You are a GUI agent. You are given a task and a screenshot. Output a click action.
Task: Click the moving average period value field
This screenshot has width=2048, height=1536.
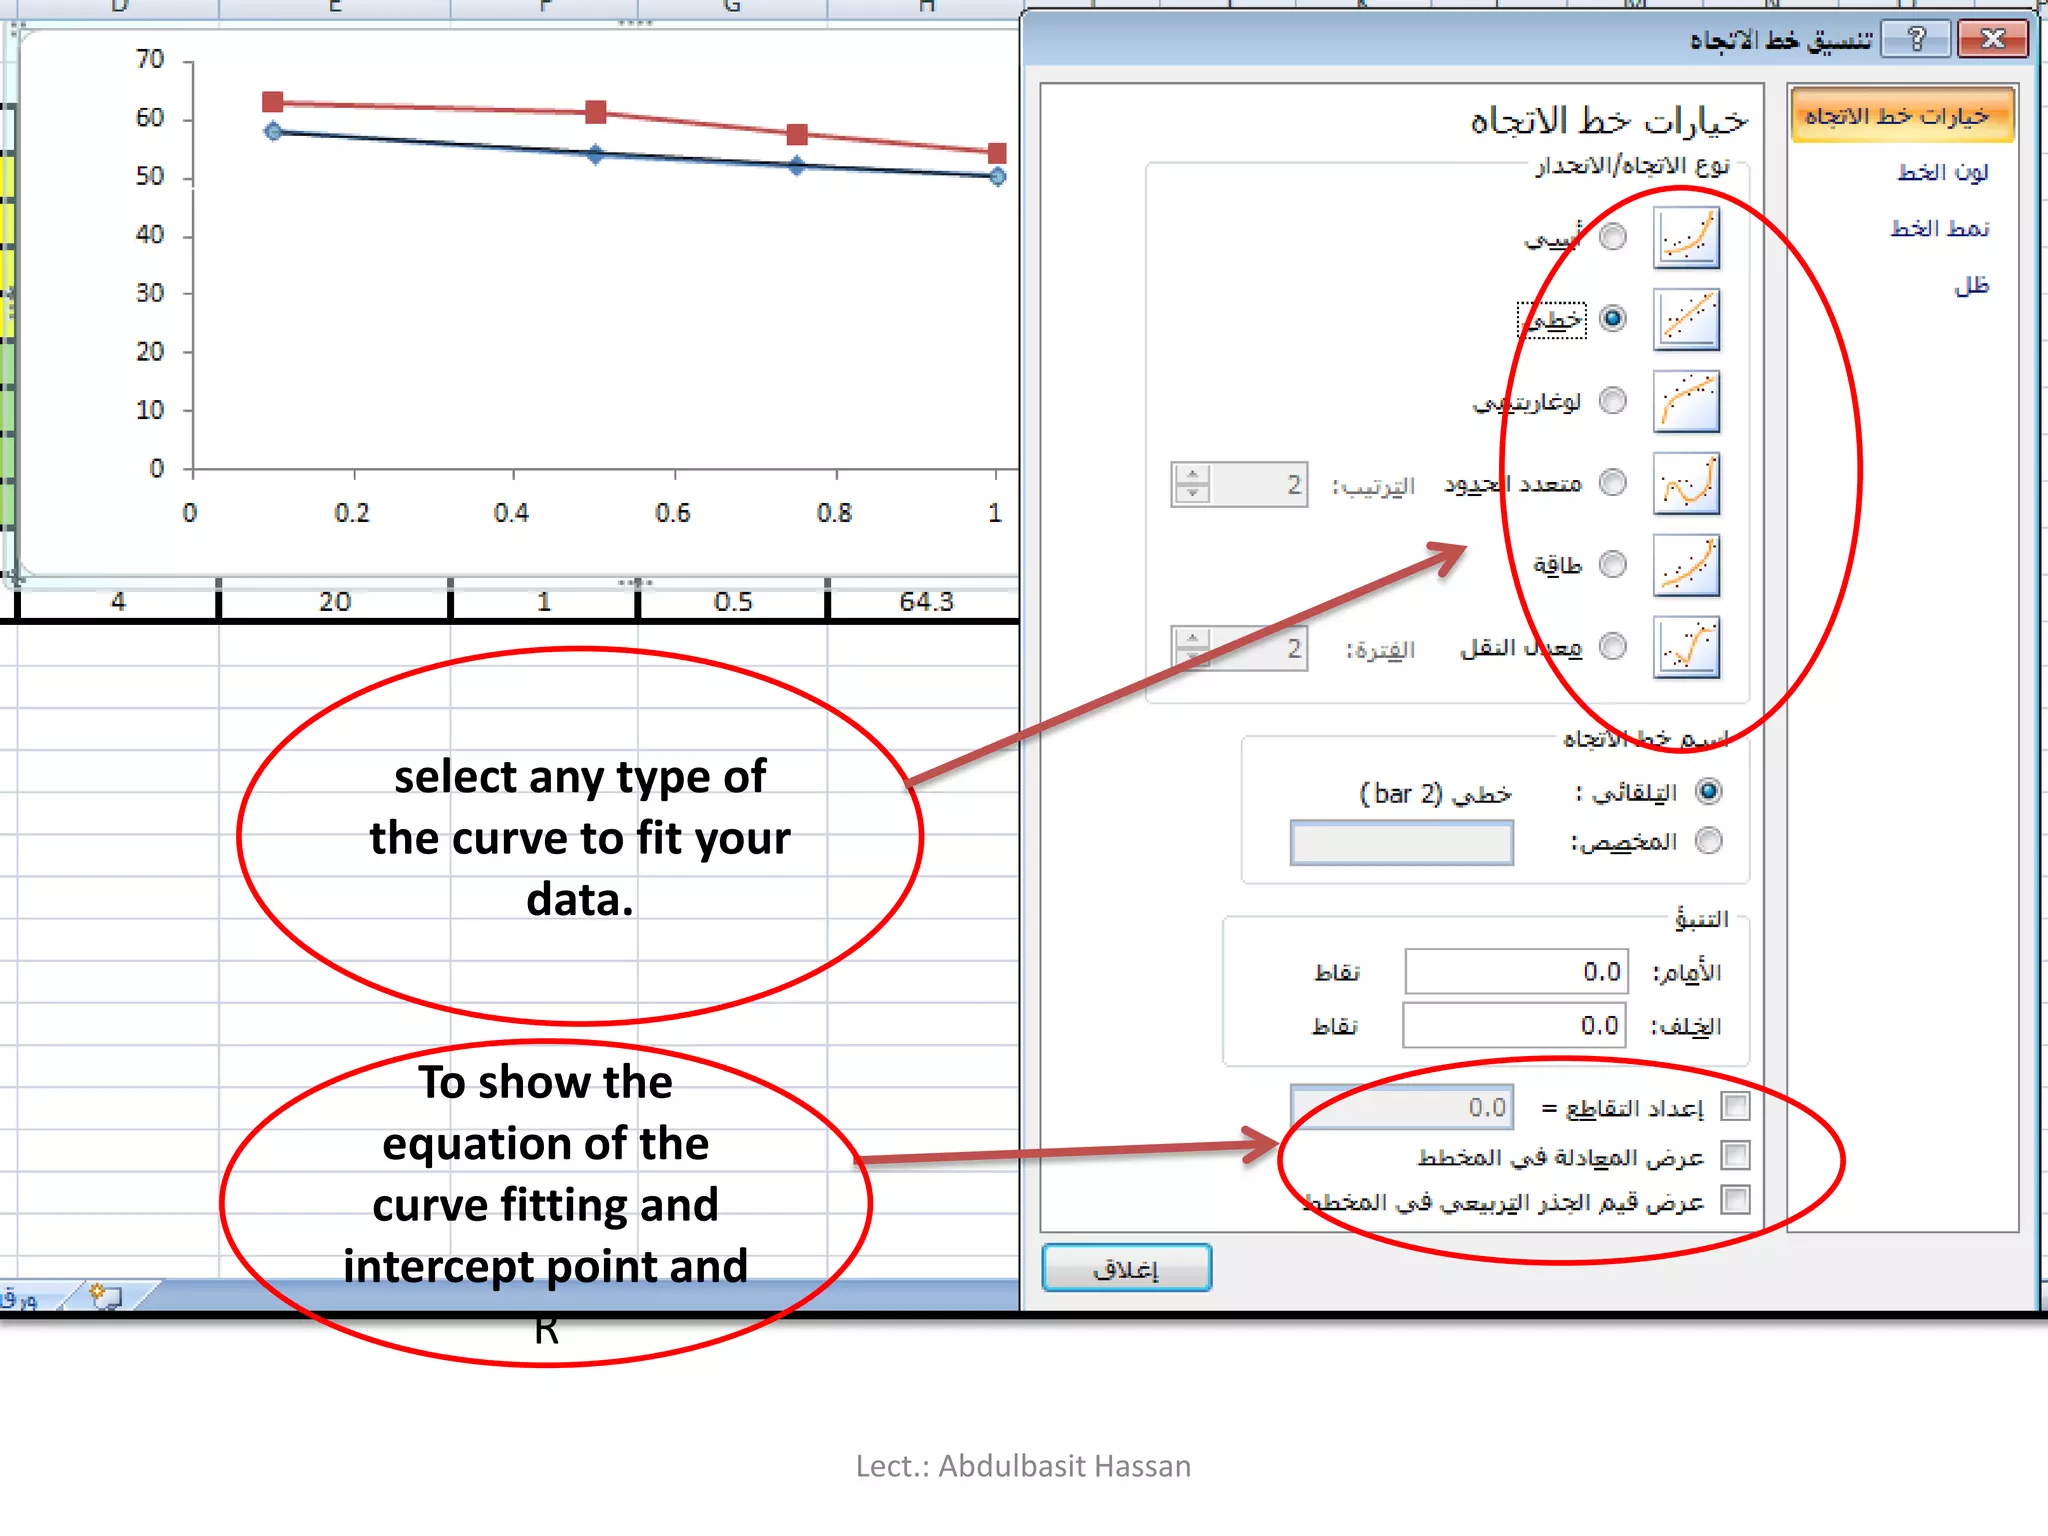[x=1259, y=648]
